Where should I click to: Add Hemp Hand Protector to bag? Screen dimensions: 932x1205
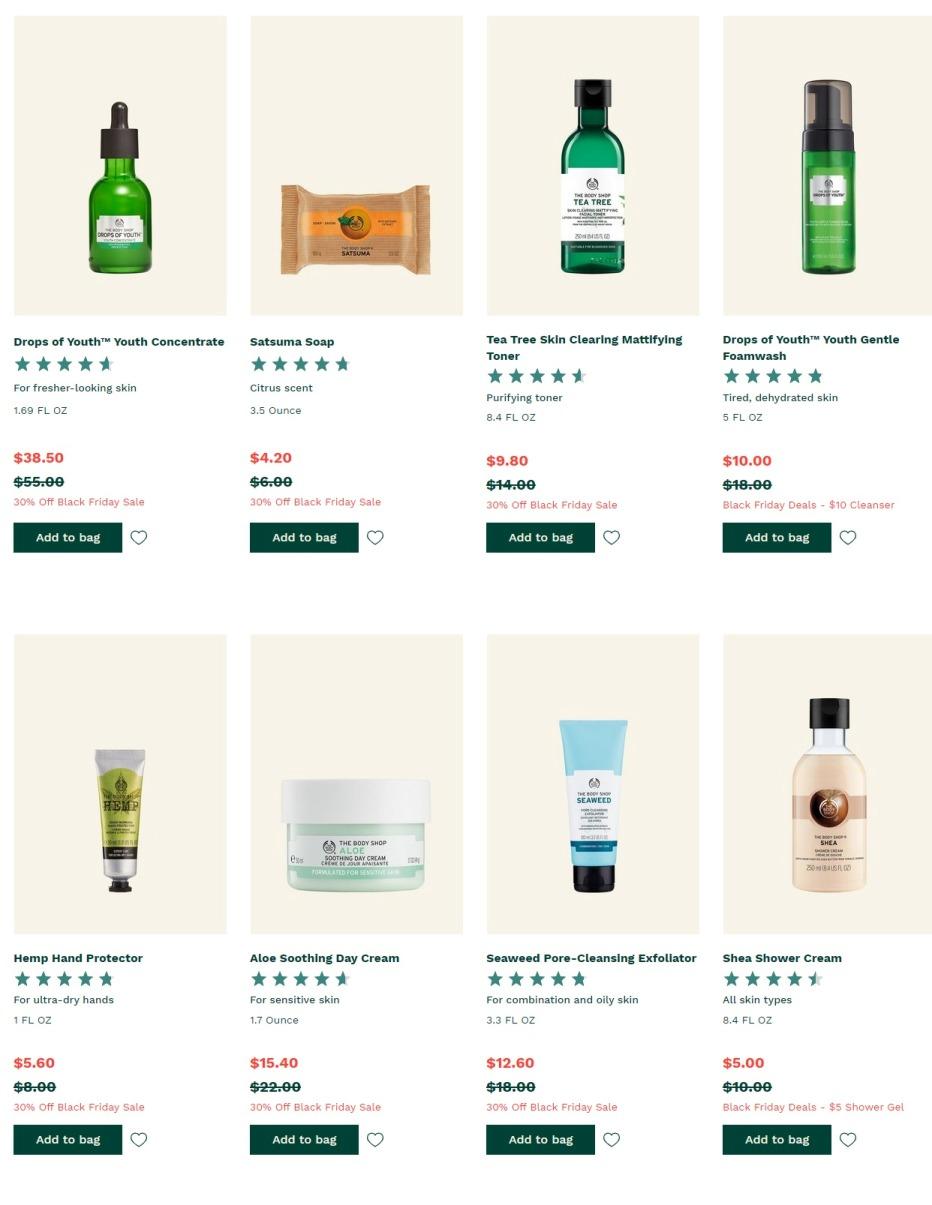pos(68,1140)
